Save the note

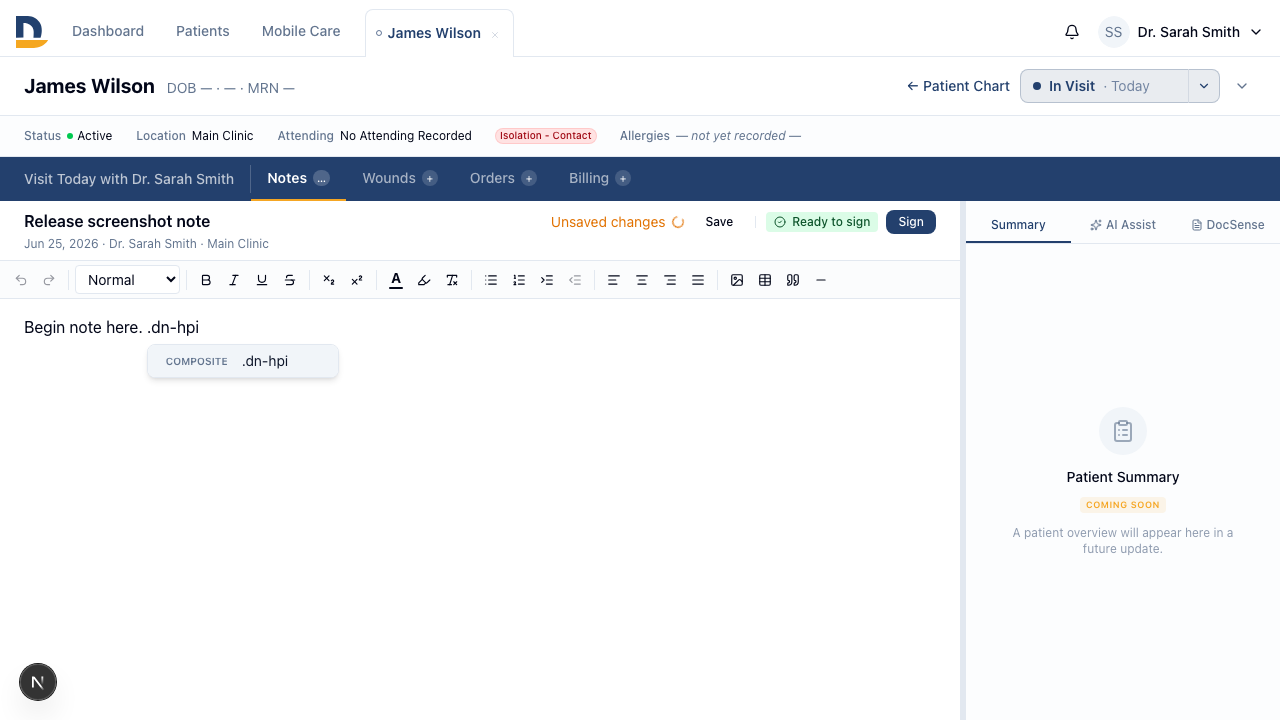pyautogui.click(x=719, y=222)
